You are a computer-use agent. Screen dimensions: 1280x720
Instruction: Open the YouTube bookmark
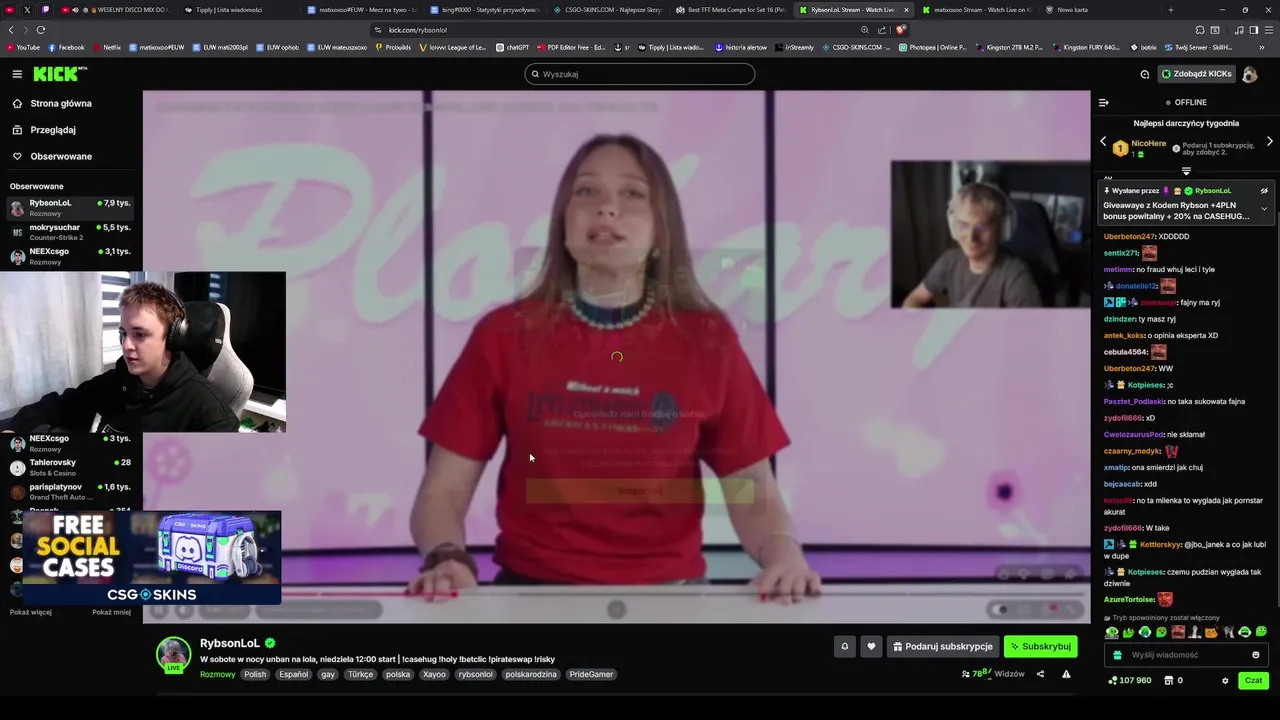(x=22, y=47)
